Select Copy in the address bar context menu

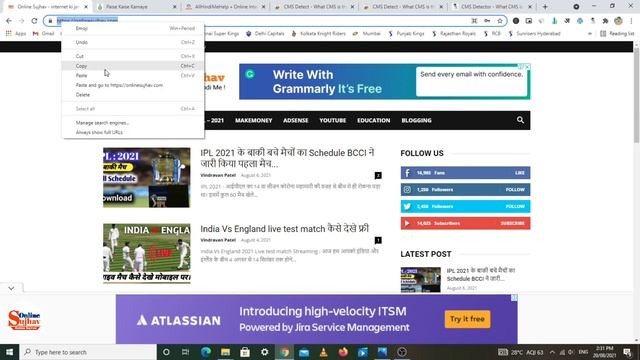pos(133,66)
